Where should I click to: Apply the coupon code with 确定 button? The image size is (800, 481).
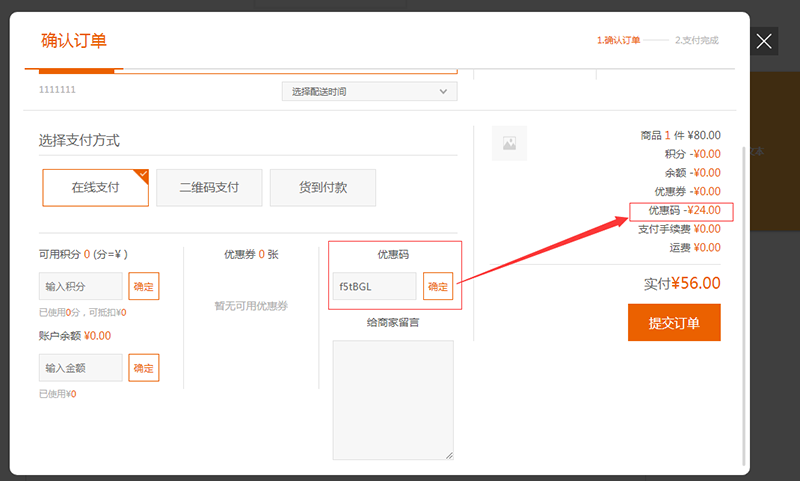point(438,286)
